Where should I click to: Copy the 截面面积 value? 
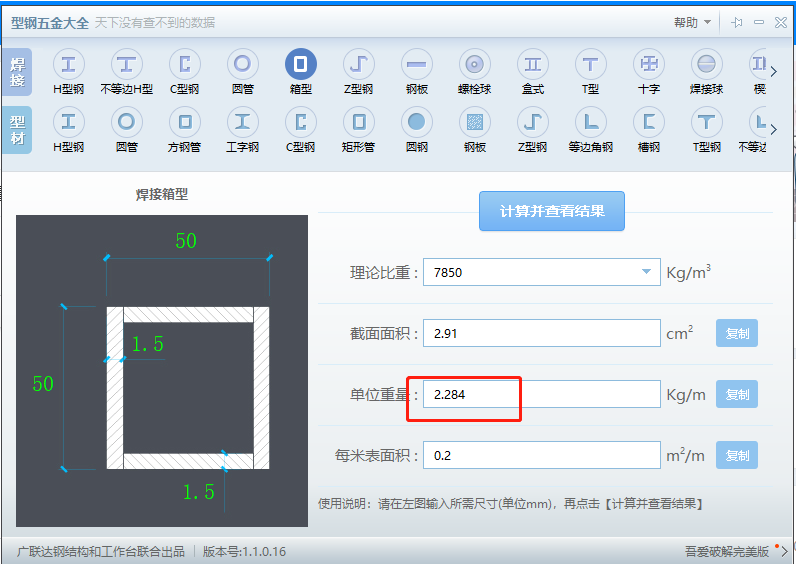tap(737, 334)
